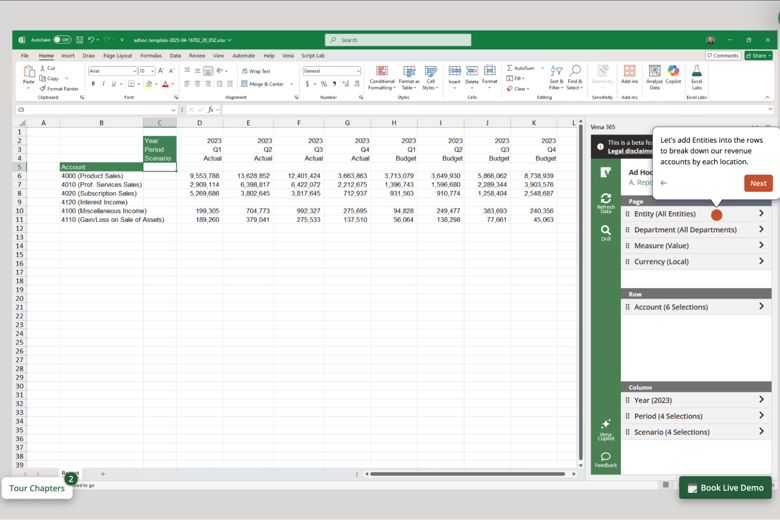Click the Vena logo icon in sidebar

[605, 172]
